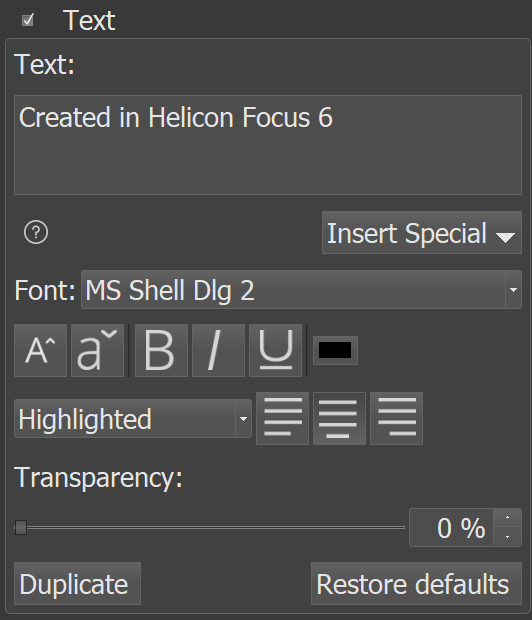Toggle bold text formatting
The width and height of the screenshot is (532, 620).
[x=161, y=350]
